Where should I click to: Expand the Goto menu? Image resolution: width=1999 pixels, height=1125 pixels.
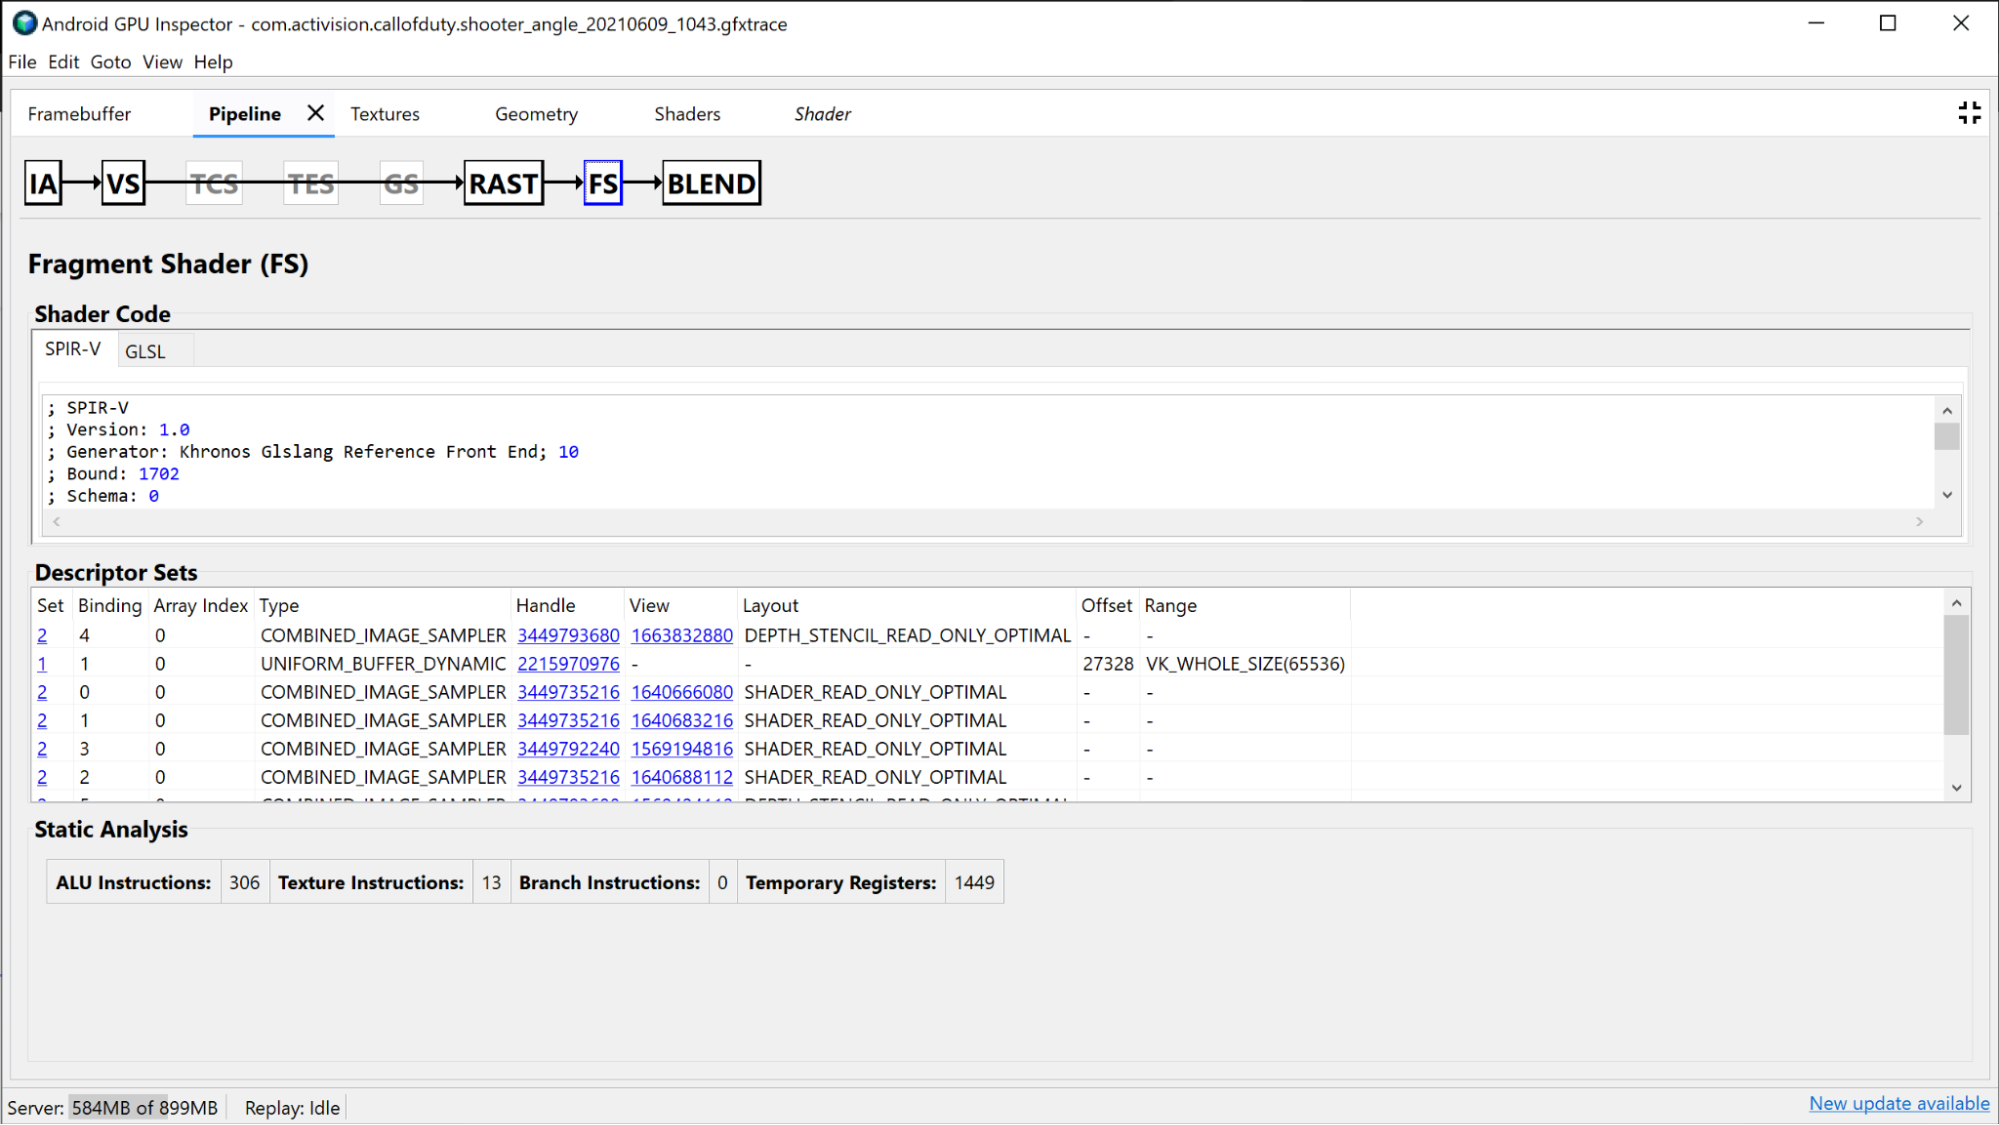tap(110, 62)
